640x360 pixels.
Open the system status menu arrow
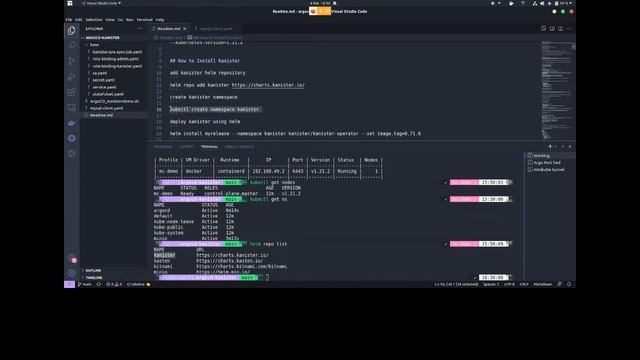click(x=570, y=3)
